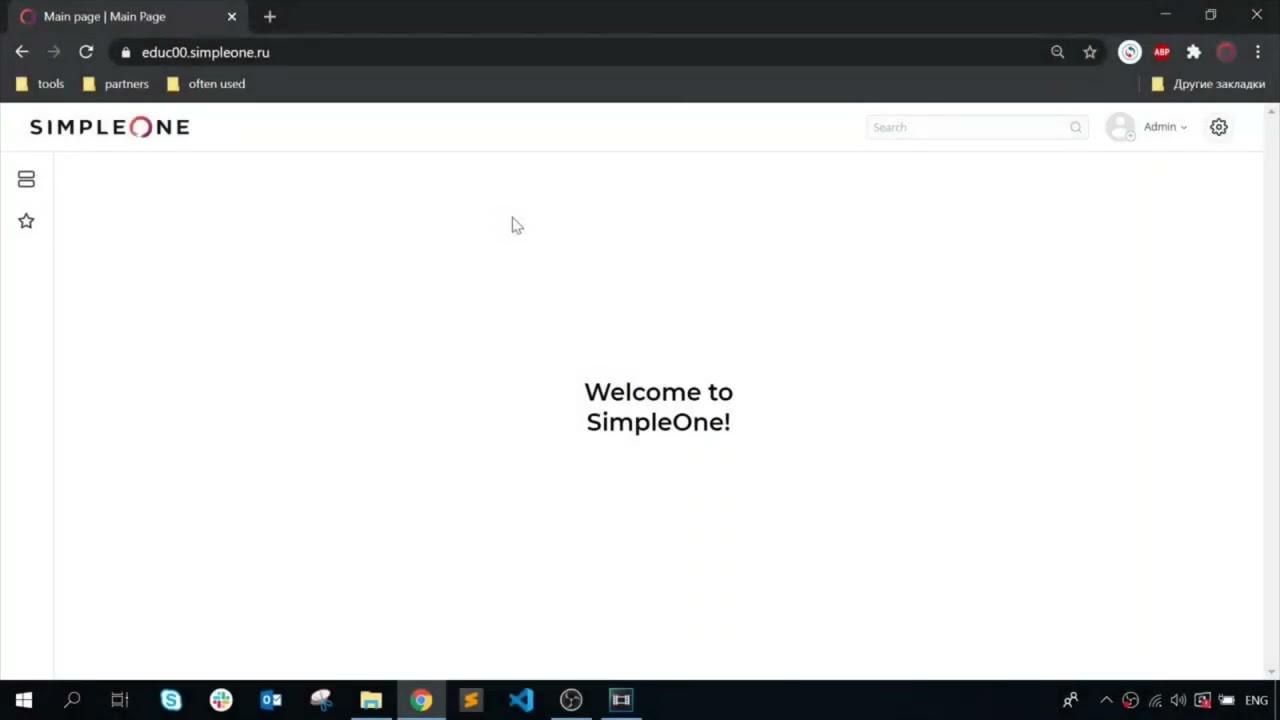Open Visual Studio Code from taskbar
Screen dimensions: 1280x720
[x=521, y=700]
